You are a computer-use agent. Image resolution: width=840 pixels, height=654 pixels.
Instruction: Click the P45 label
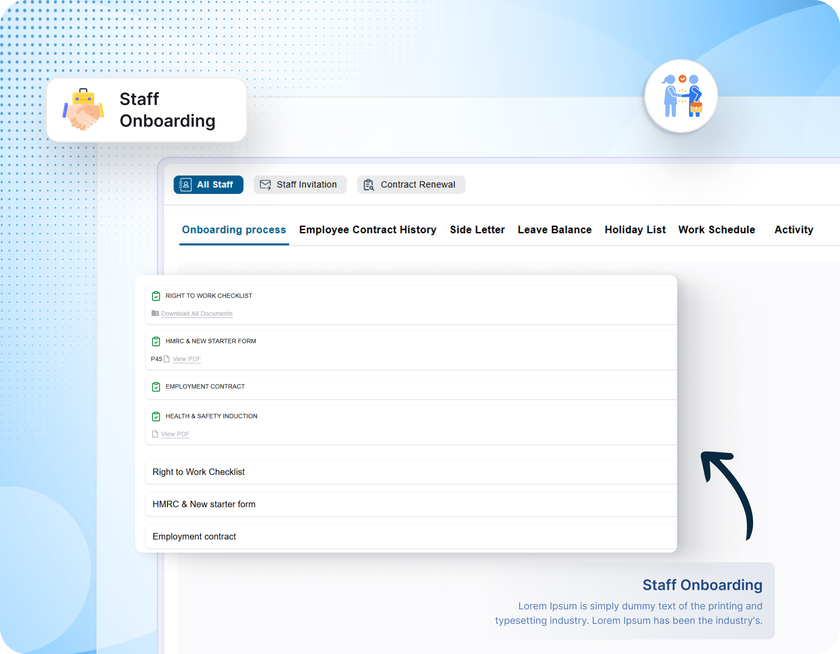click(x=156, y=359)
